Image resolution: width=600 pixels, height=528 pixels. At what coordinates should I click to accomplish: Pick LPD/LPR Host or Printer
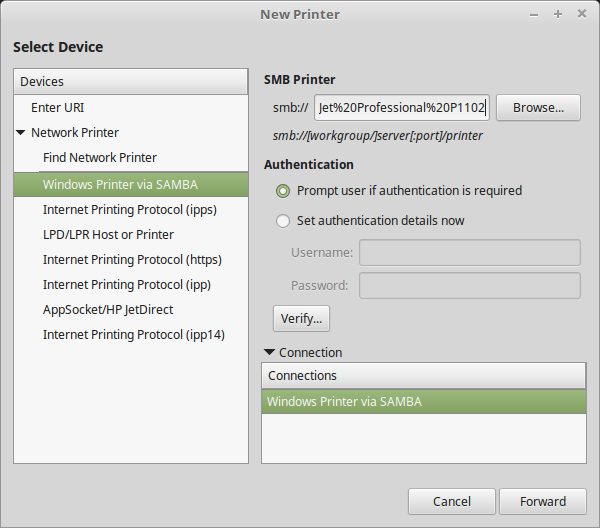pos(108,235)
